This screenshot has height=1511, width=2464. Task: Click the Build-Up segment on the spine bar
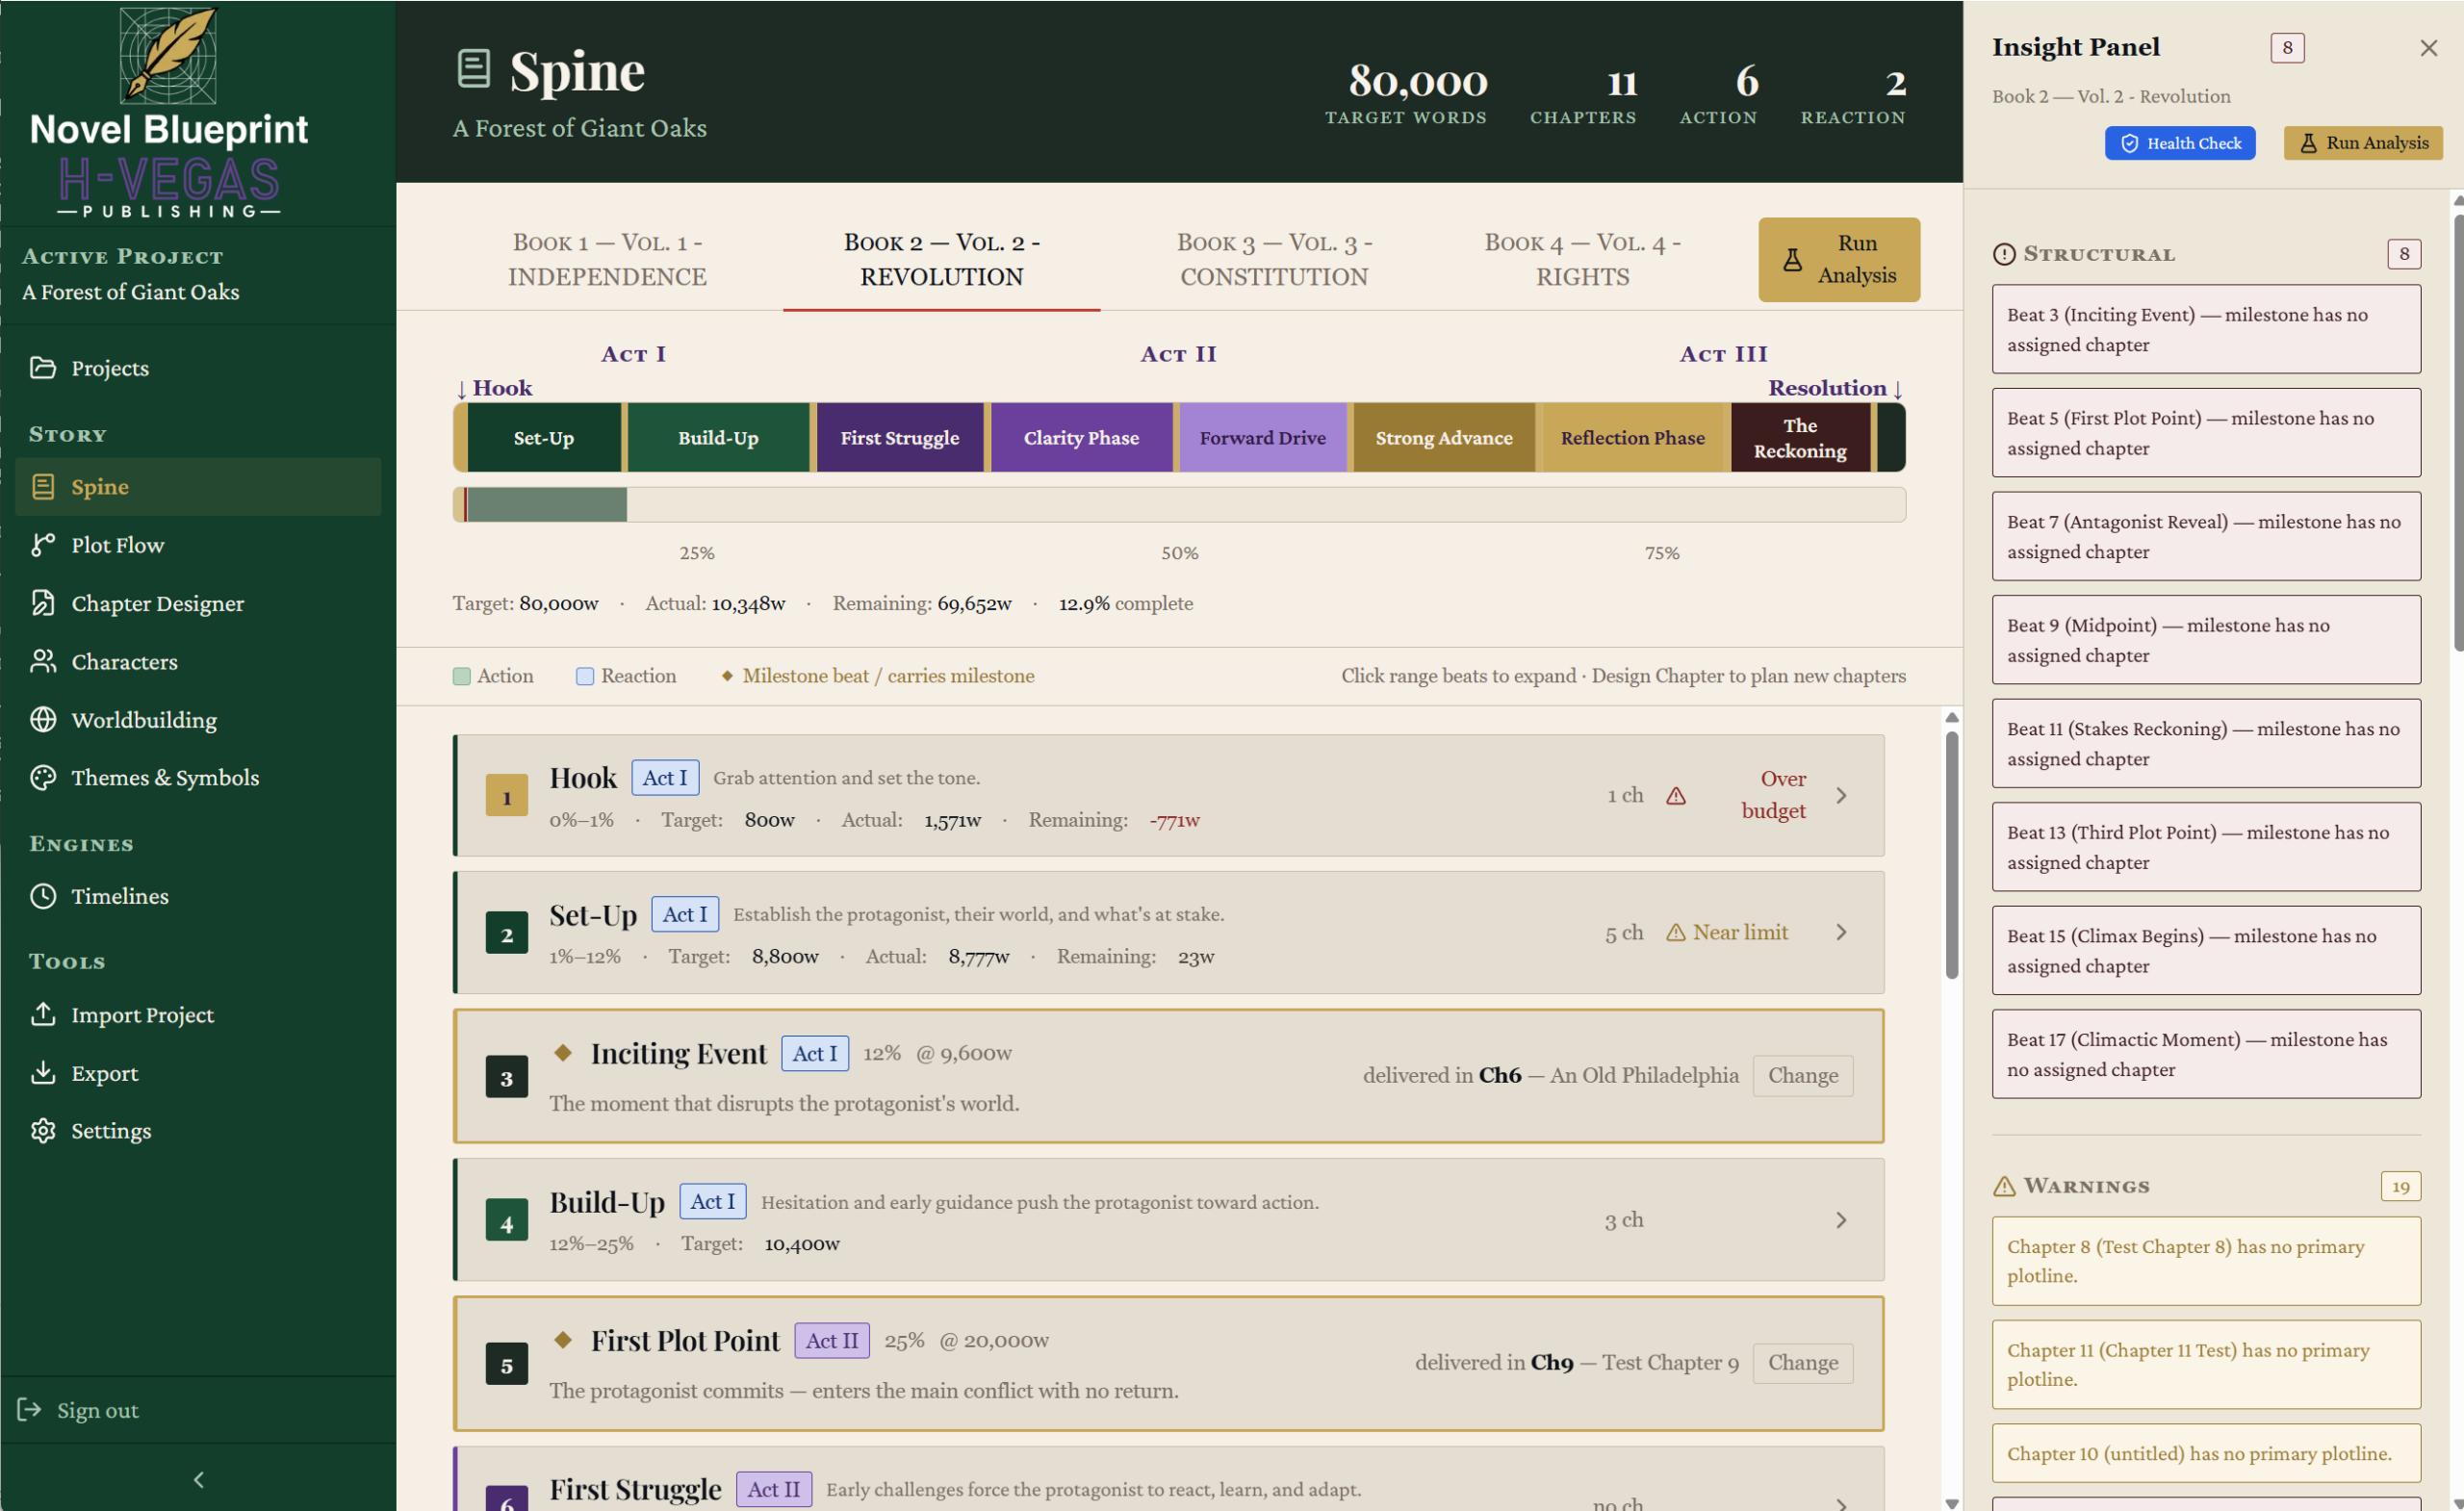pyautogui.click(x=718, y=438)
